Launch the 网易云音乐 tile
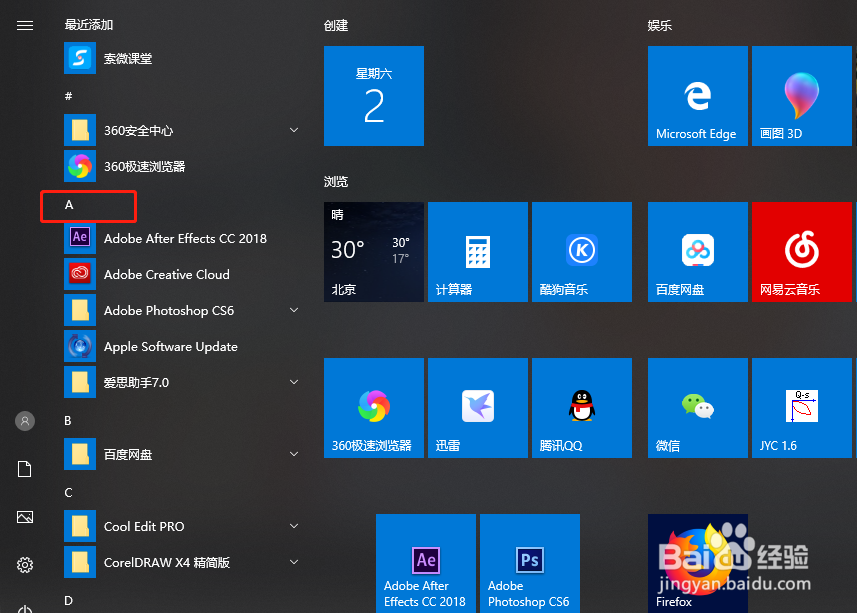 802,252
